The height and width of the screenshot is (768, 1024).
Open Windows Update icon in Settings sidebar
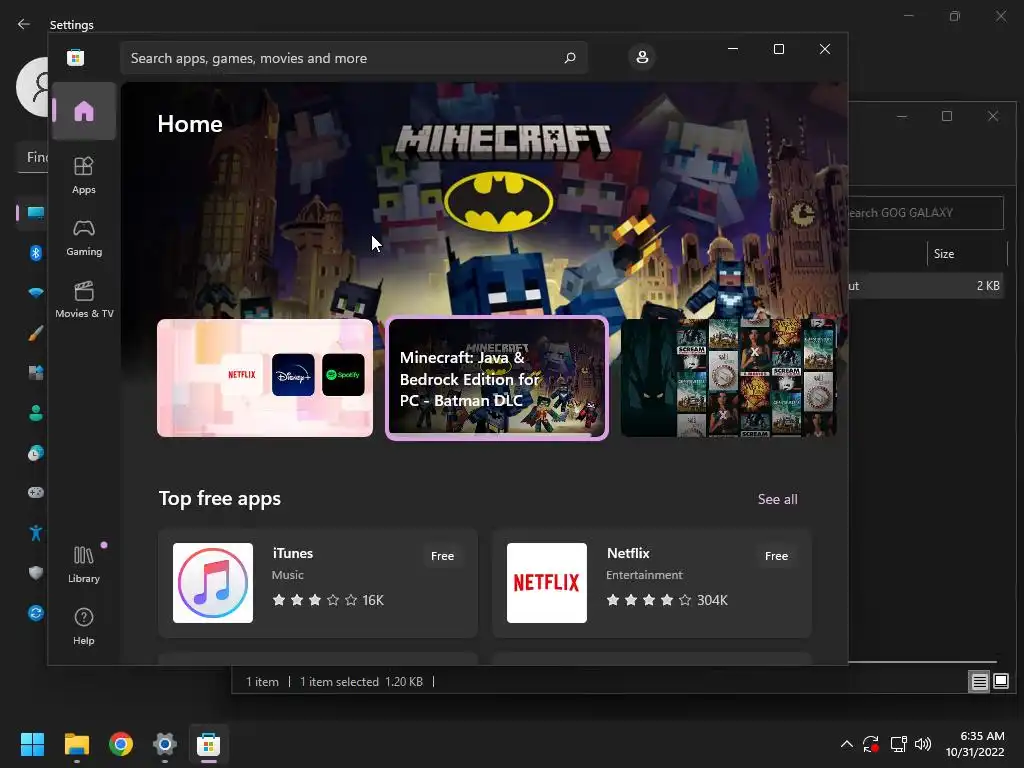pyautogui.click(x=36, y=613)
